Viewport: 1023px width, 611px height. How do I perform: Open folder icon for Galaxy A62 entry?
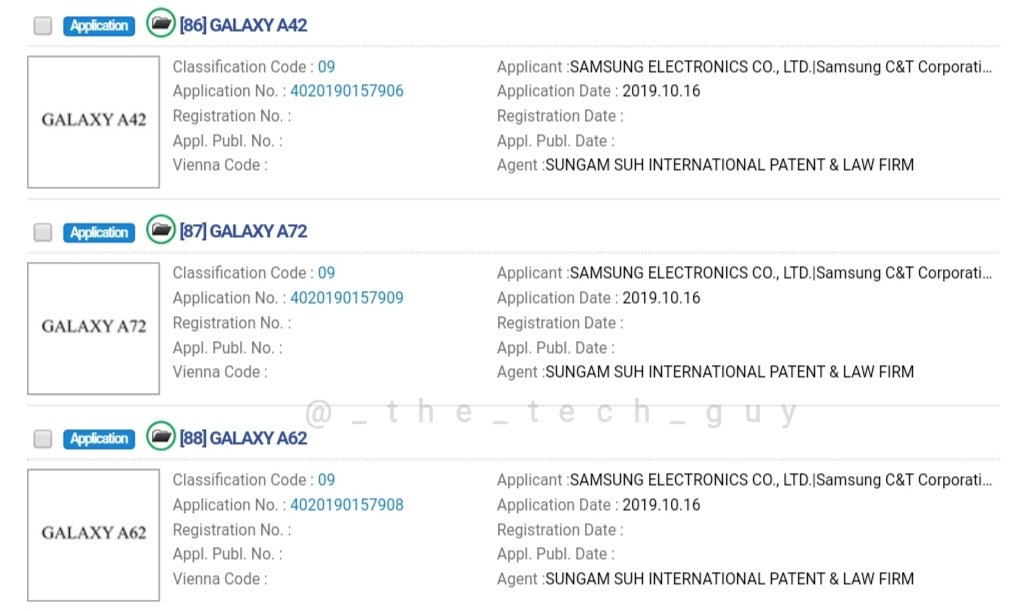[161, 437]
